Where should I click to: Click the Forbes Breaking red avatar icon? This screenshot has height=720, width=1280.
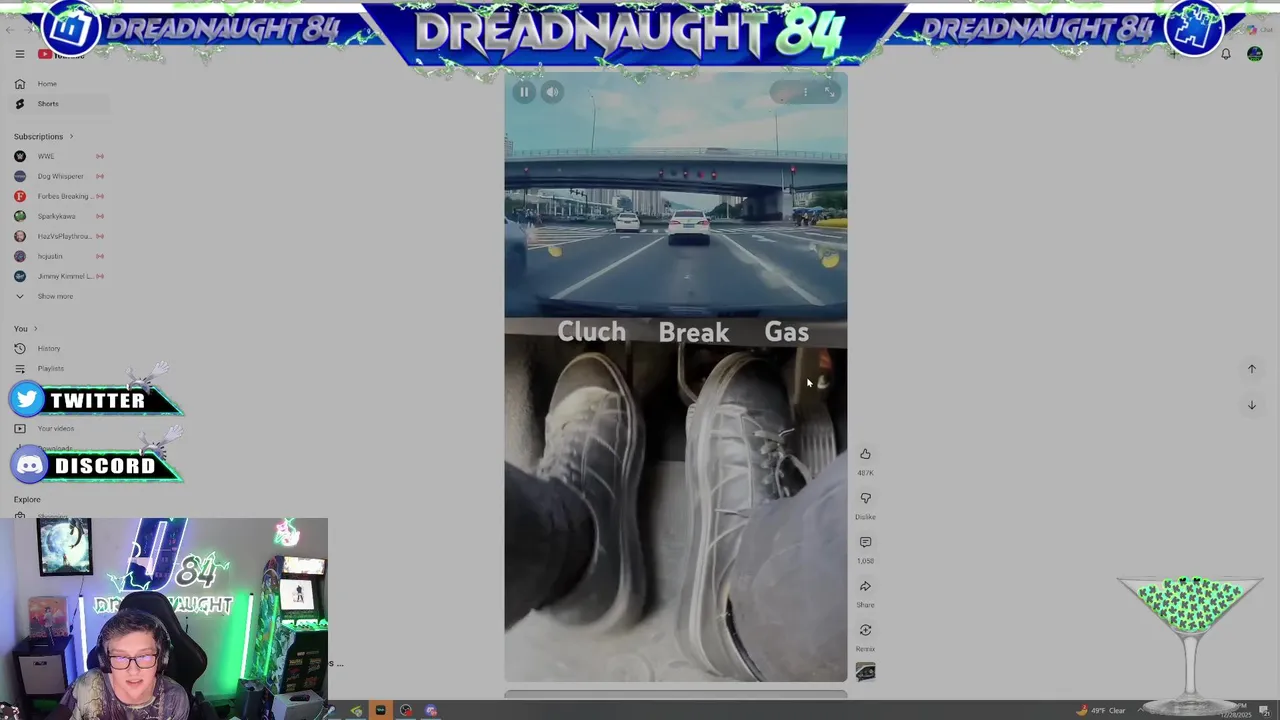click(x=20, y=196)
